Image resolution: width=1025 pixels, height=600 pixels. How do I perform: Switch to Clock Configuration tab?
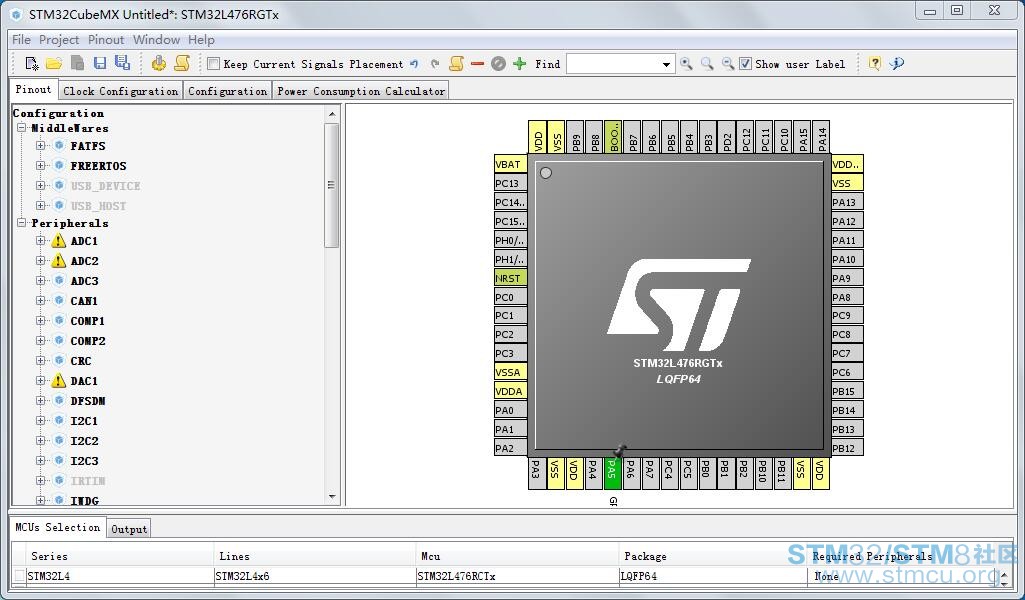tap(120, 91)
